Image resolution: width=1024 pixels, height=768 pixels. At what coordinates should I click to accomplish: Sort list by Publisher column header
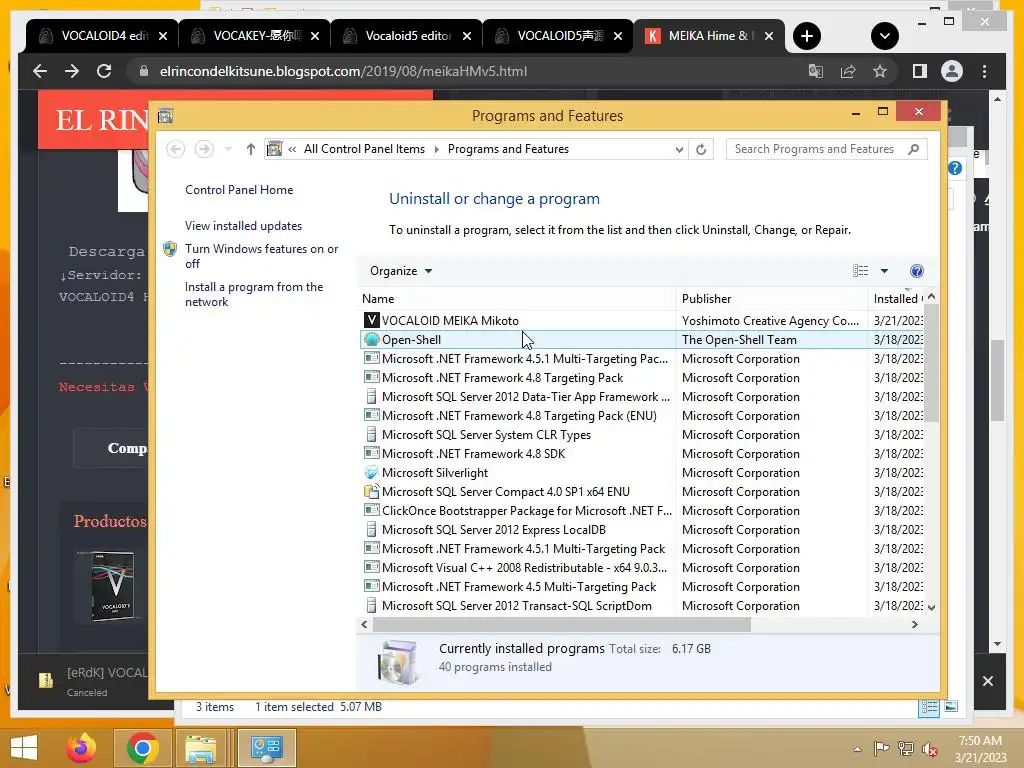771,298
